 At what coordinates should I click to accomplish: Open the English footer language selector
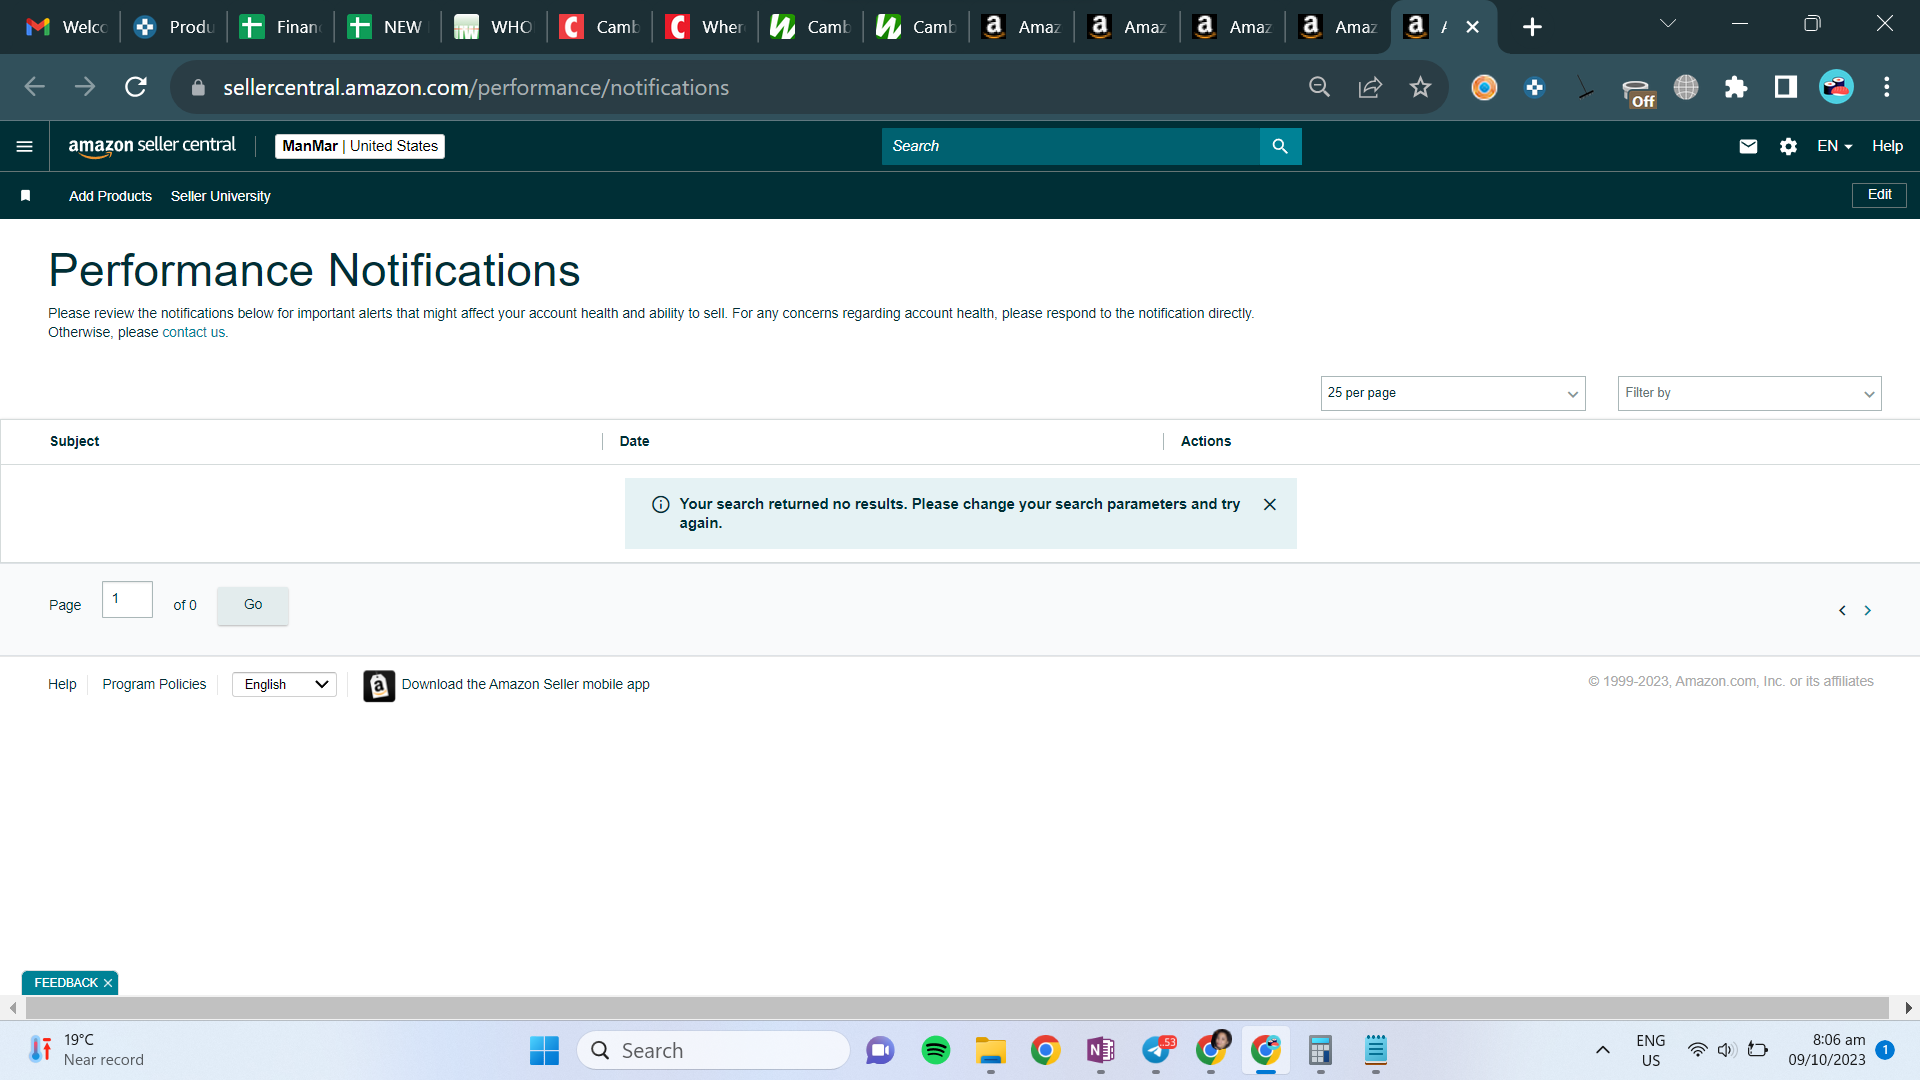pyautogui.click(x=285, y=685)
